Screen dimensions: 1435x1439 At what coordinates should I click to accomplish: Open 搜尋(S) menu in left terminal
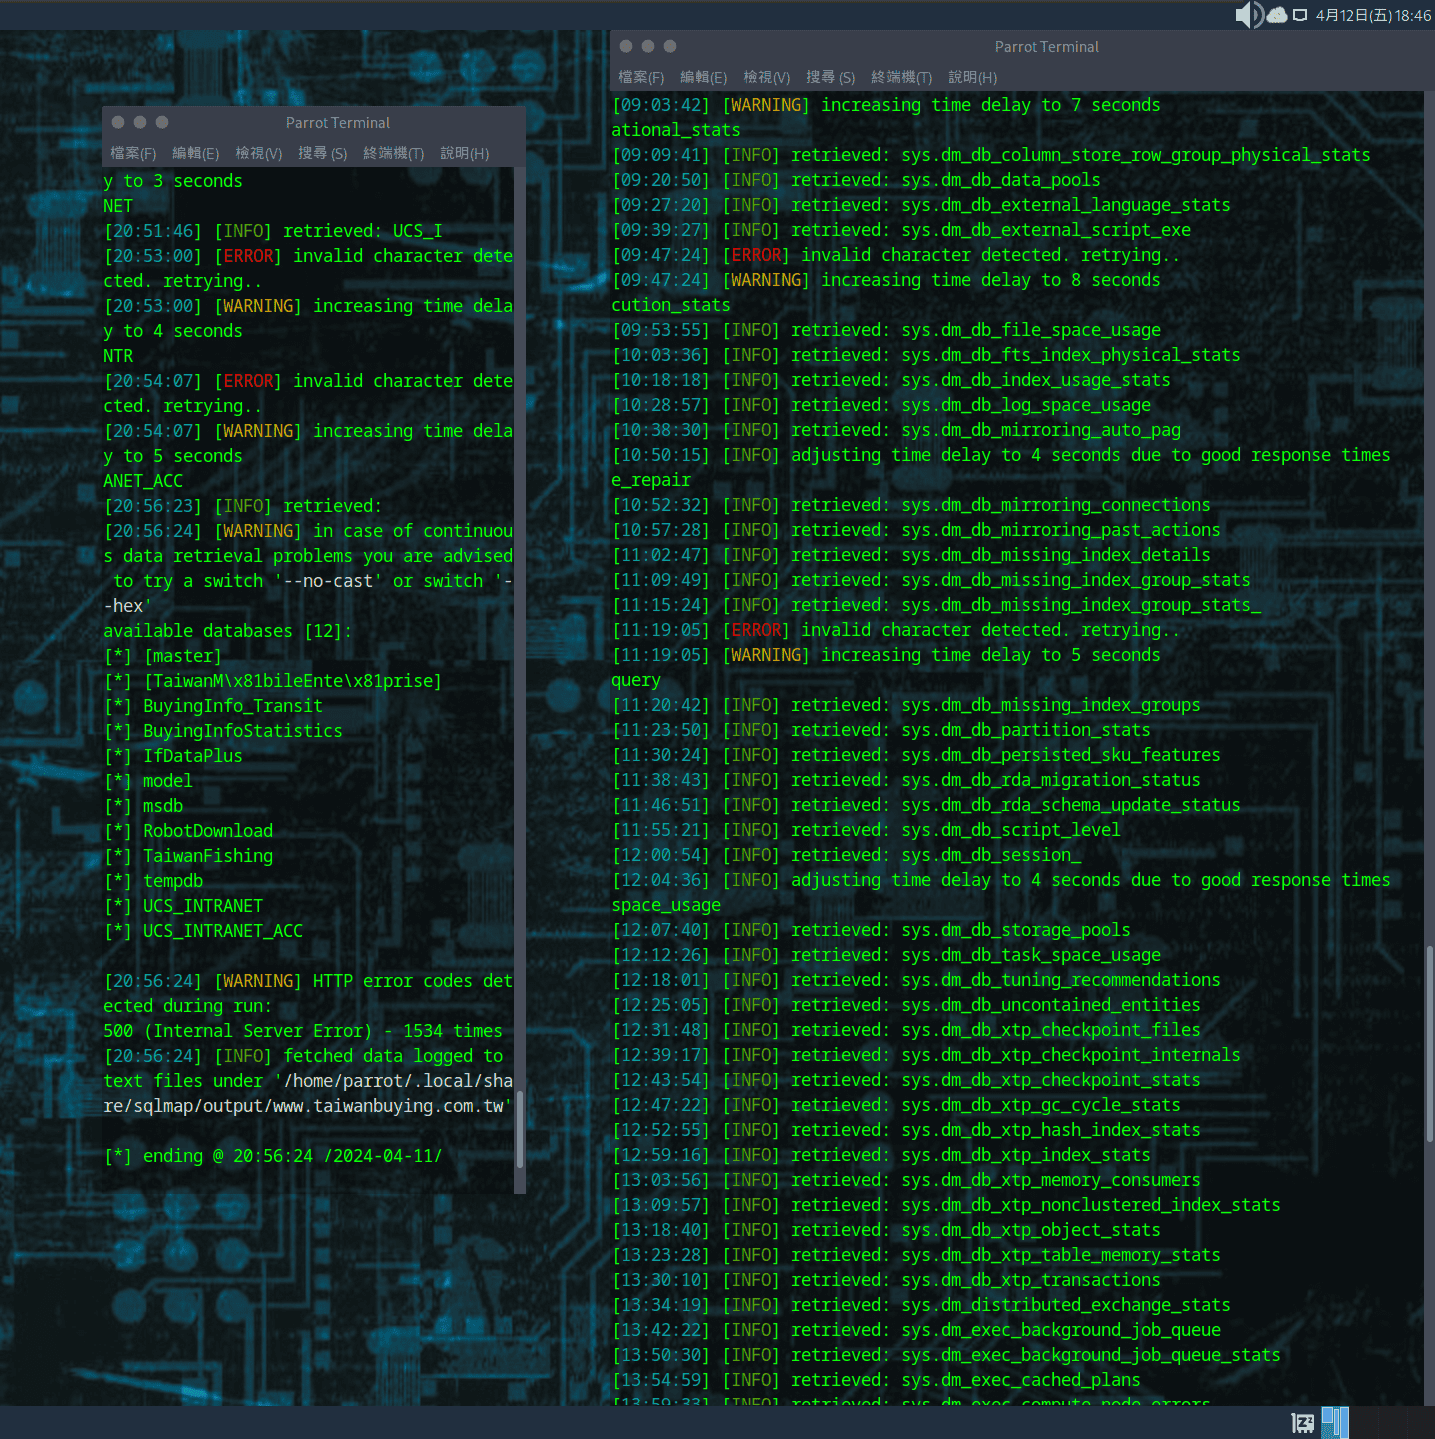click(322, 153)
